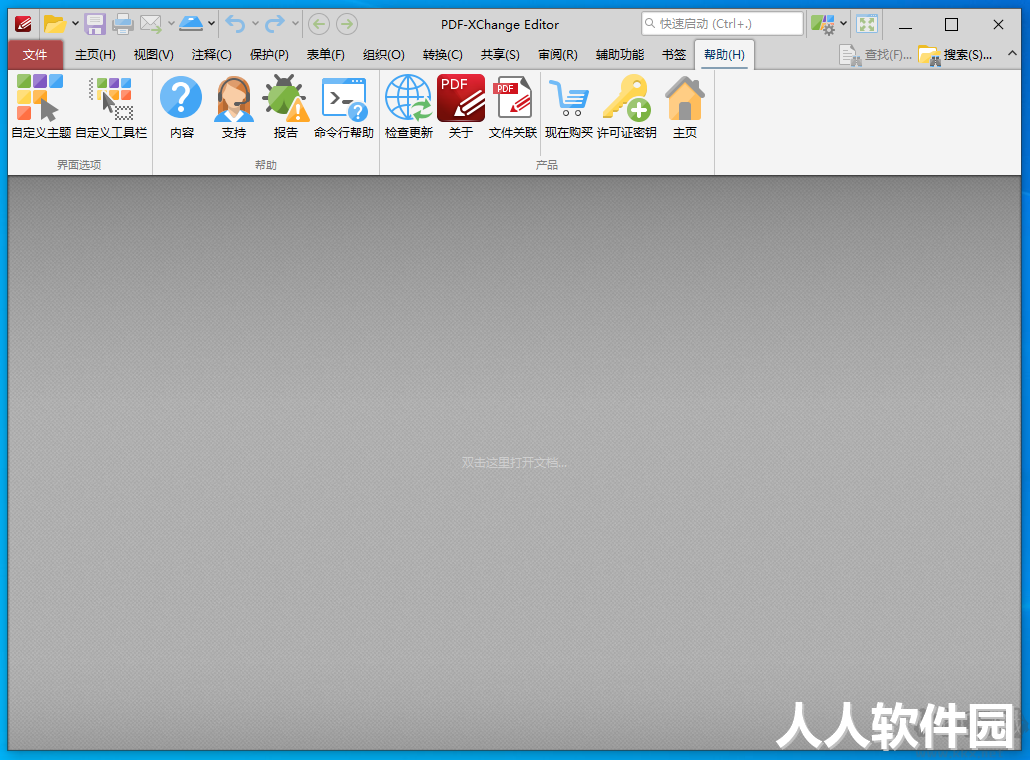This screenshot has height=760, width=1030.
Task: Click the print icon in quick toolbar
Action: click(123, 24)
